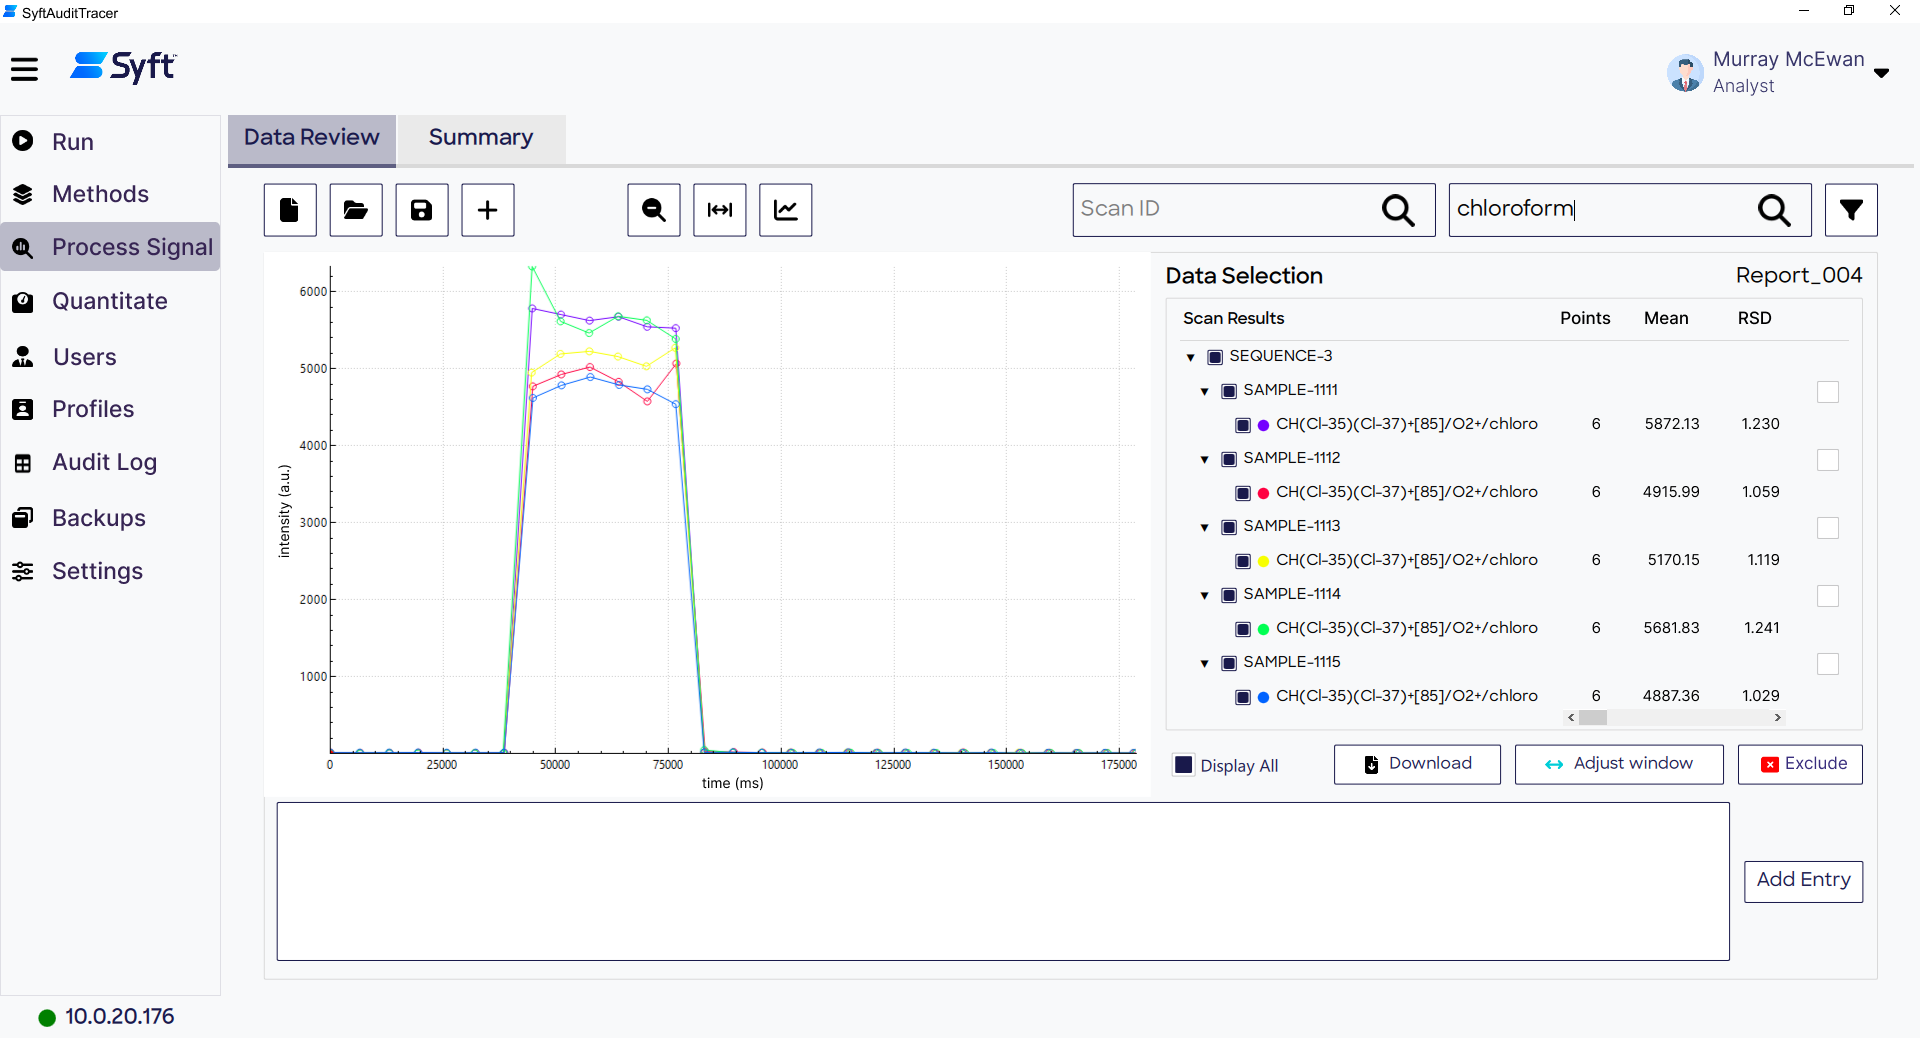The width and height of the screenshot is (1920, 1039).
Task: Click the scroll left arrow in Scan Results
Action: tap(1571, 718)
